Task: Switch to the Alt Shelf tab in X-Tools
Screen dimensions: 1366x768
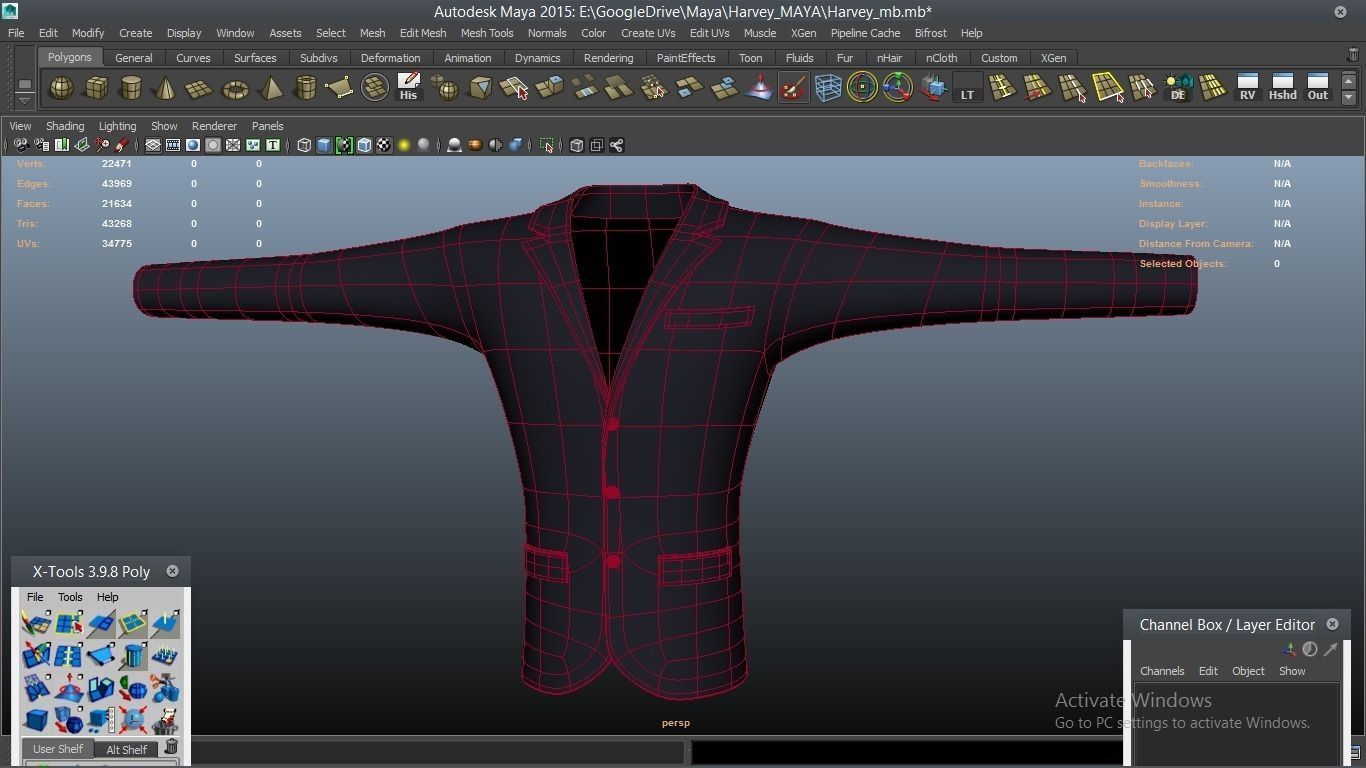Action: [126, 749]
